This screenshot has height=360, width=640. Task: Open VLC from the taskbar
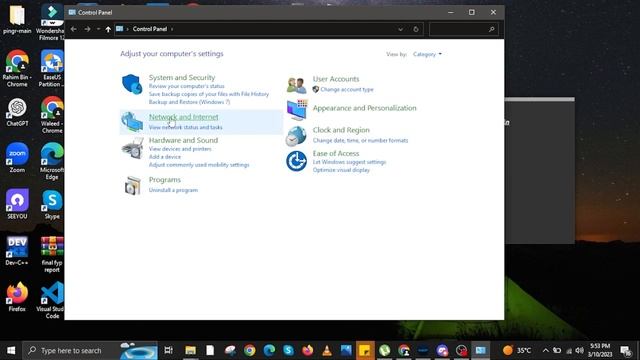pyautogui.click(x=327, y=350)
